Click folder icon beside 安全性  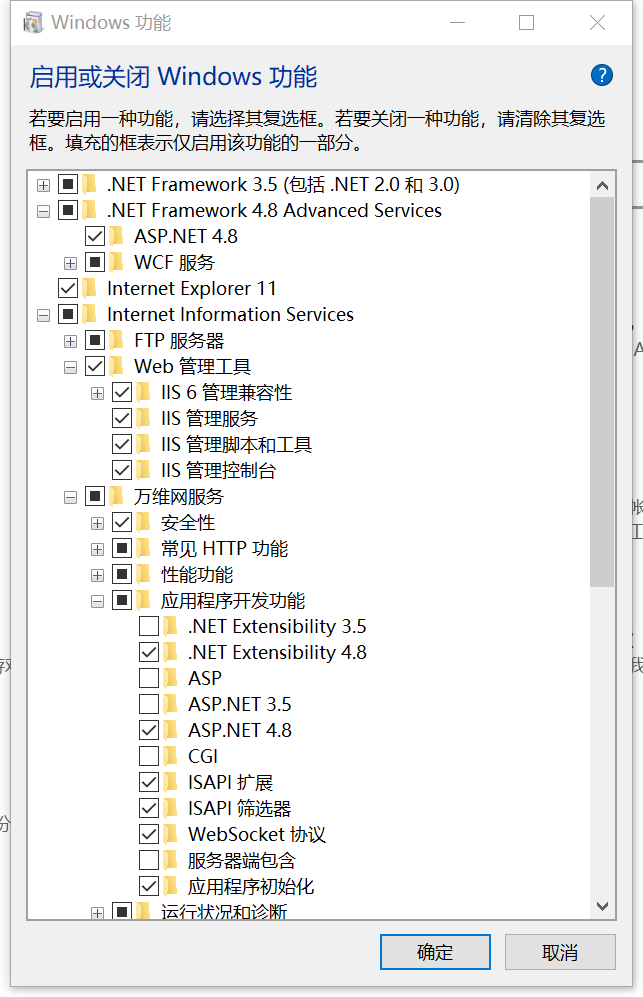click(144, 523)
